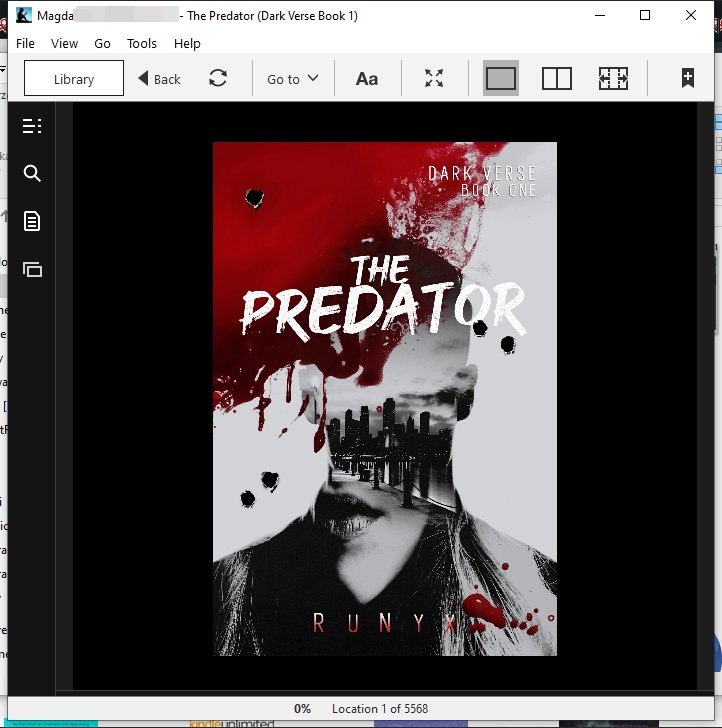722x728 pixels.
Task: Click the 0% reading progress indicator
Action: click(x=302, y=708)
